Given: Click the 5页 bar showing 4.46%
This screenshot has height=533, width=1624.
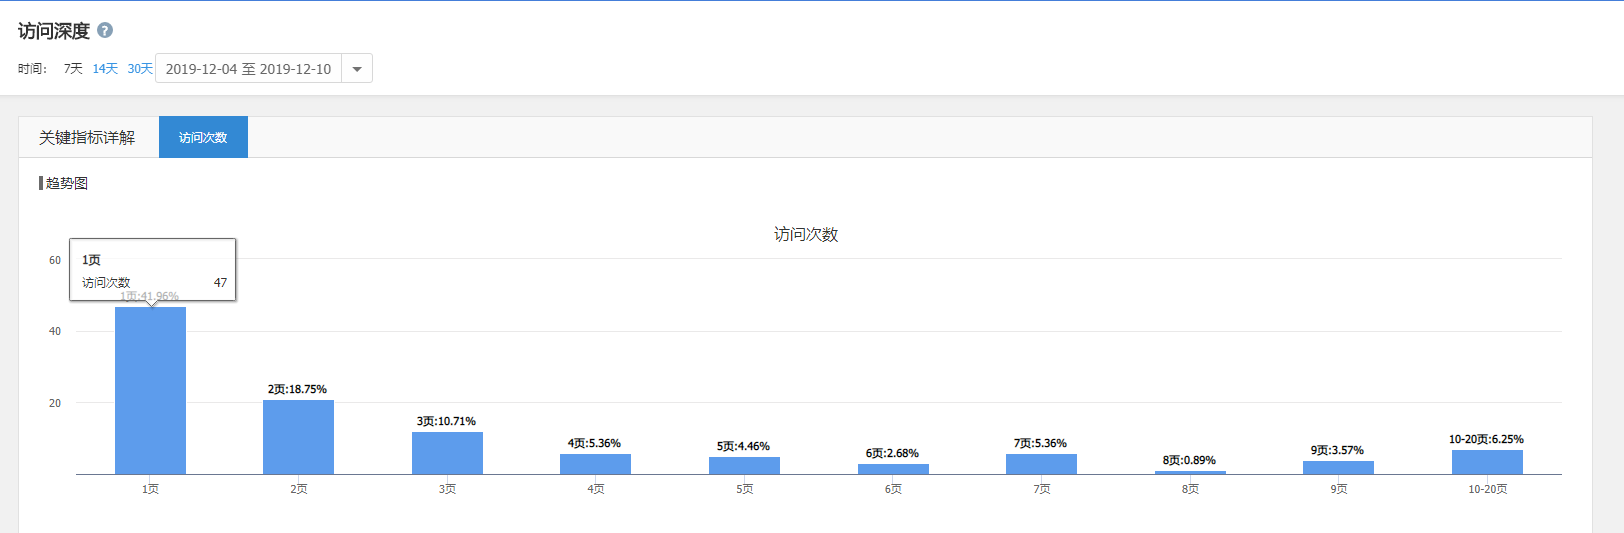Looking at the screenshot, I should point(744,466).
